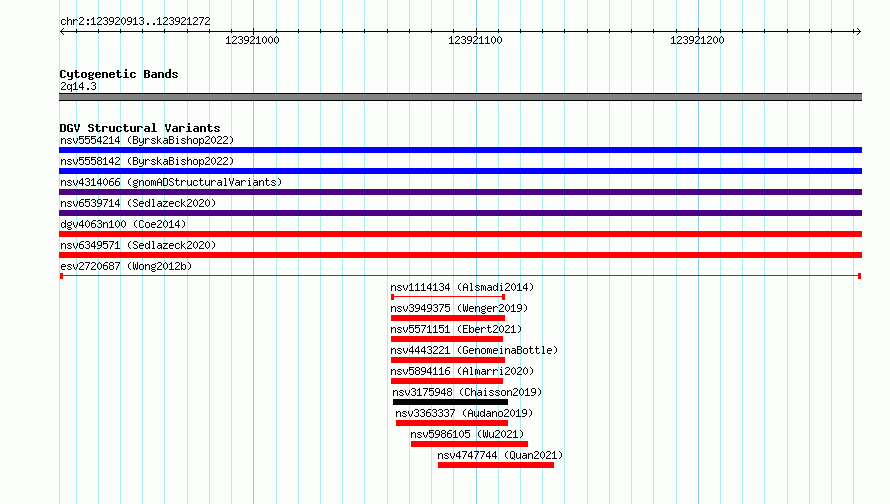Select the blue bar under nsv5558142
The image size is (890, 504).
460,171
